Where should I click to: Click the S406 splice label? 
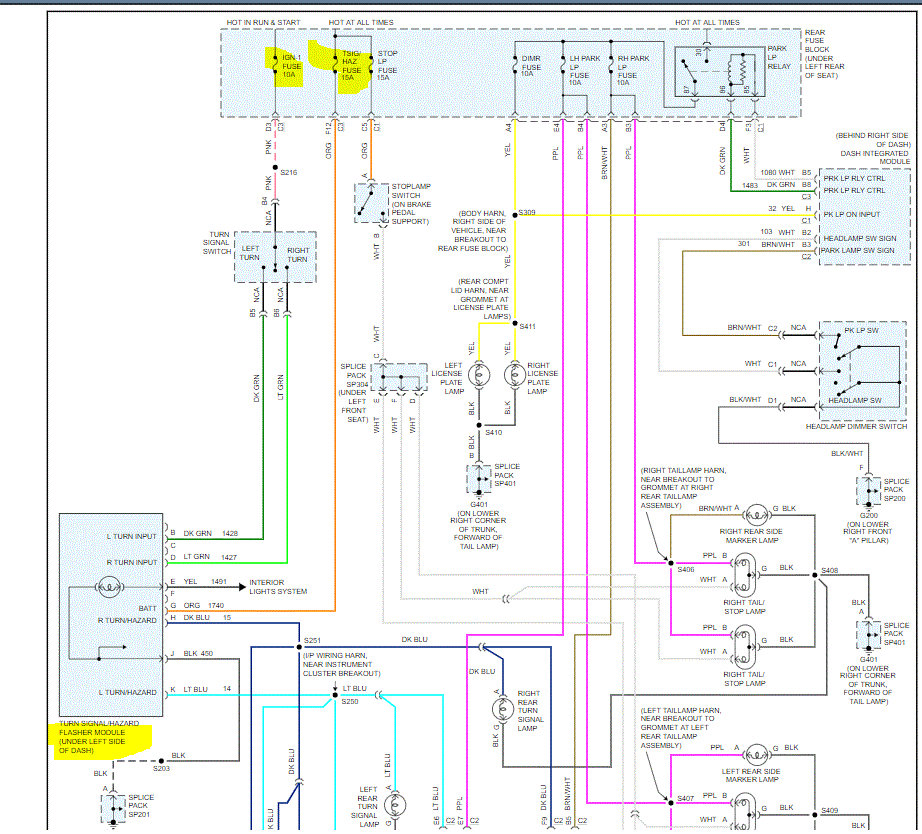pyautogui.click(x=686, y=570)
